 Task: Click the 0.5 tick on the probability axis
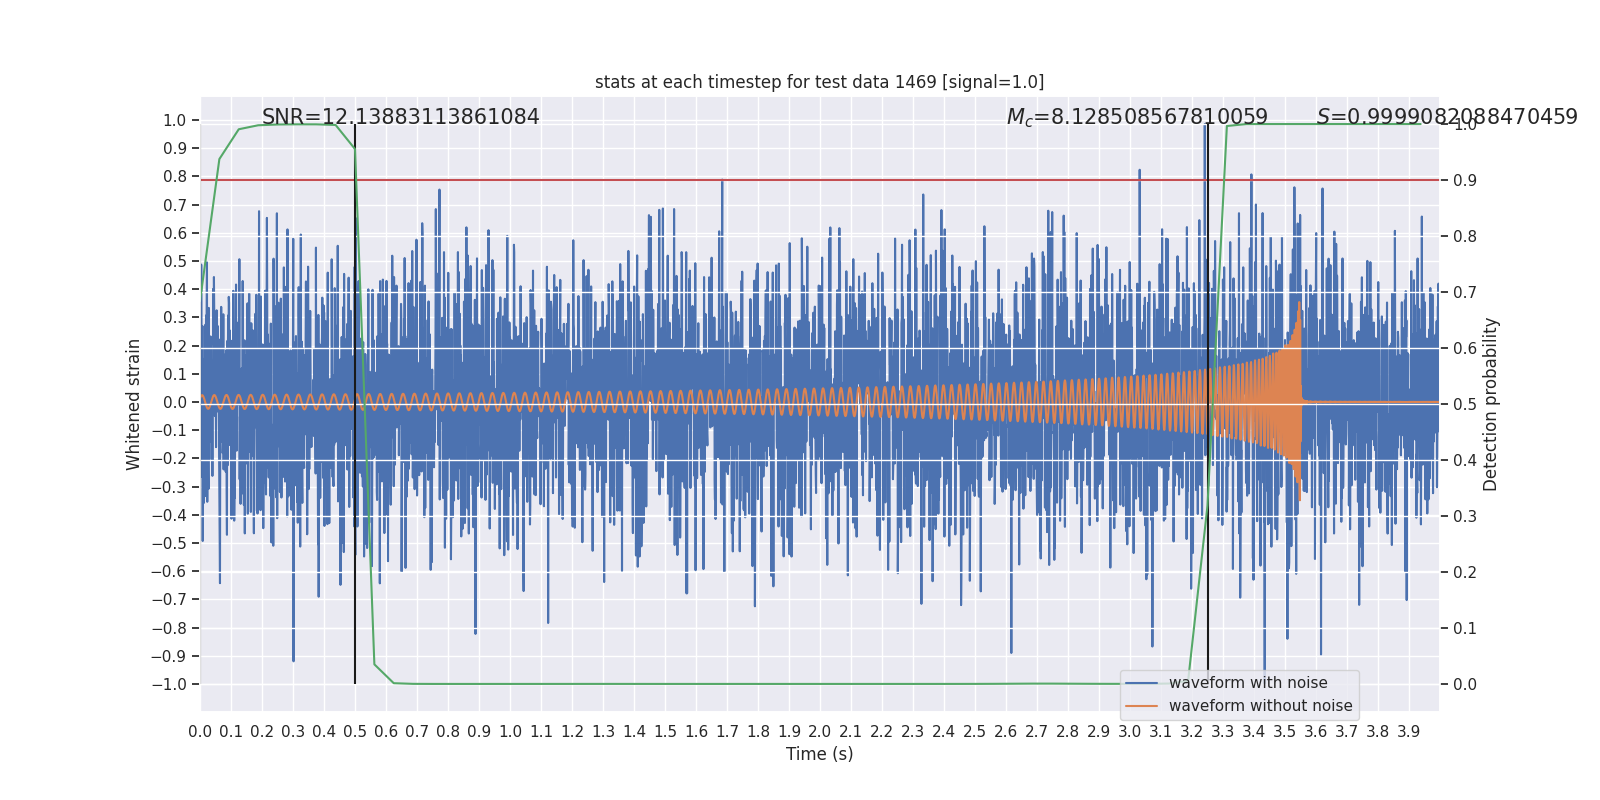tap(1464, 404)
